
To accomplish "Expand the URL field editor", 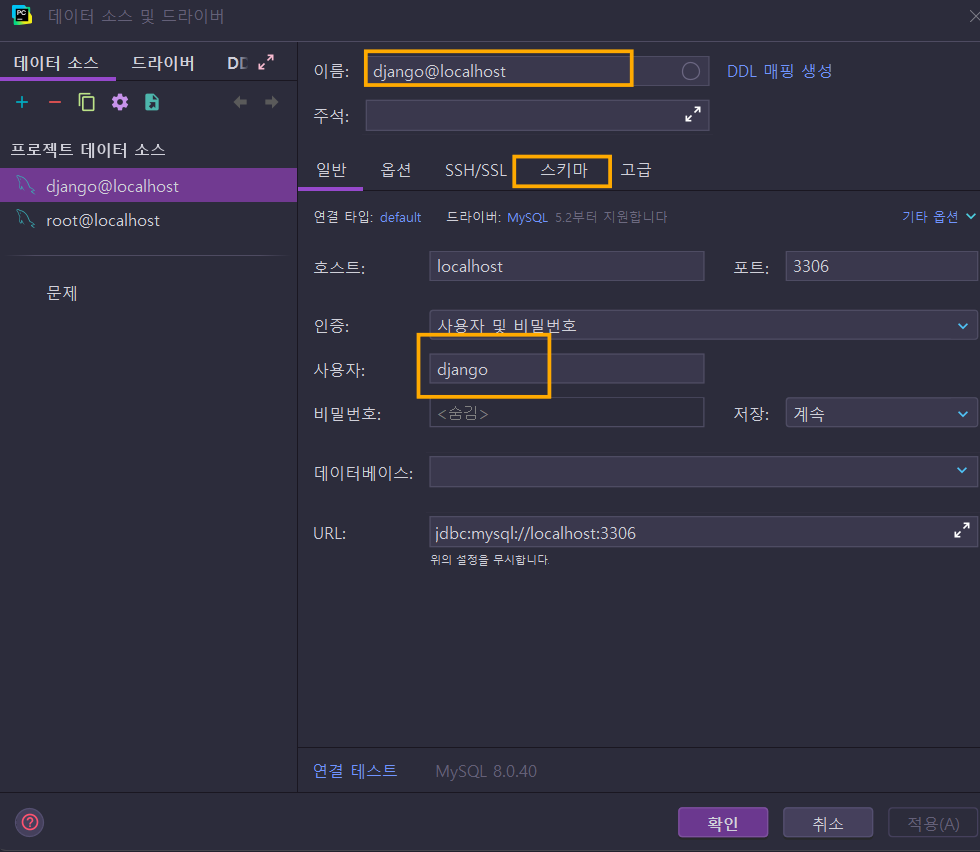I will click(x=962, y=531).
